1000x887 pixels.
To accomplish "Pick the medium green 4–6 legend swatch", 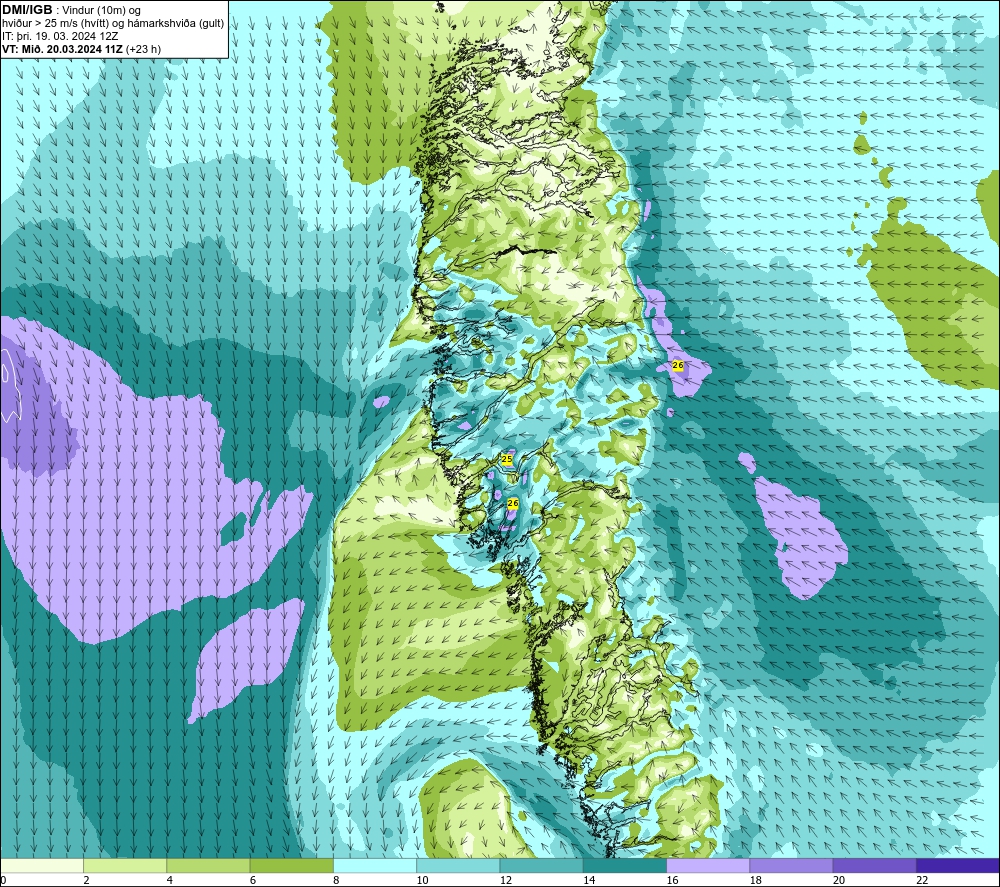I will click(x=209, y=865).
